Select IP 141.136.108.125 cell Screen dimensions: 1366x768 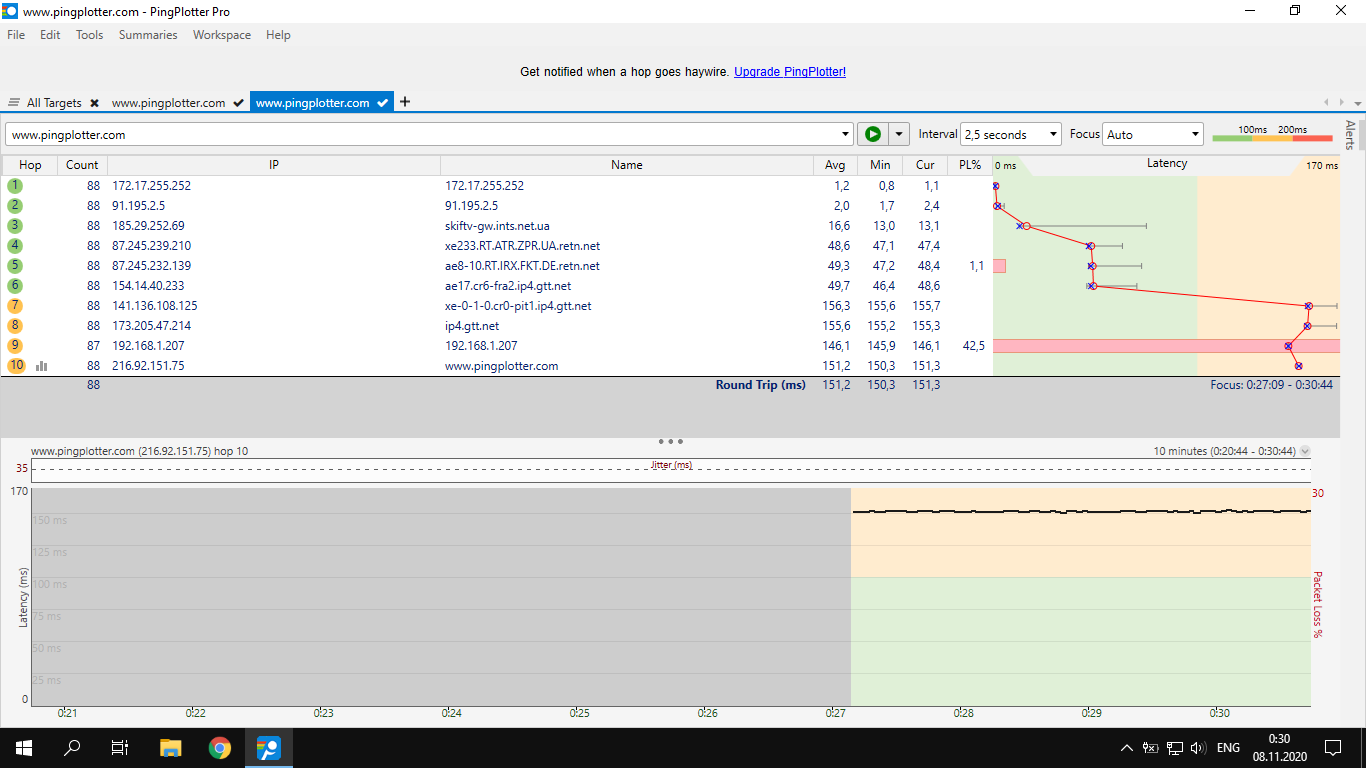click(x=155, y=306)
